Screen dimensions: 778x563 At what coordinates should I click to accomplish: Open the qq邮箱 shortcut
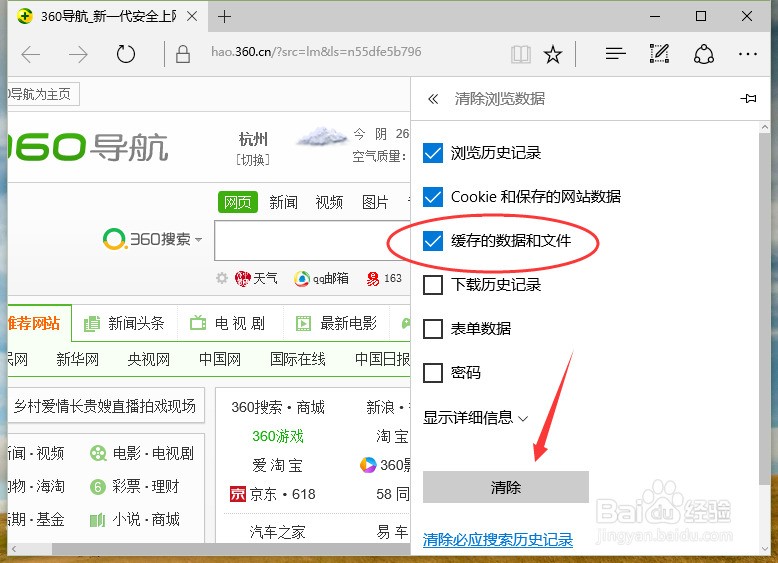(322, 278)
